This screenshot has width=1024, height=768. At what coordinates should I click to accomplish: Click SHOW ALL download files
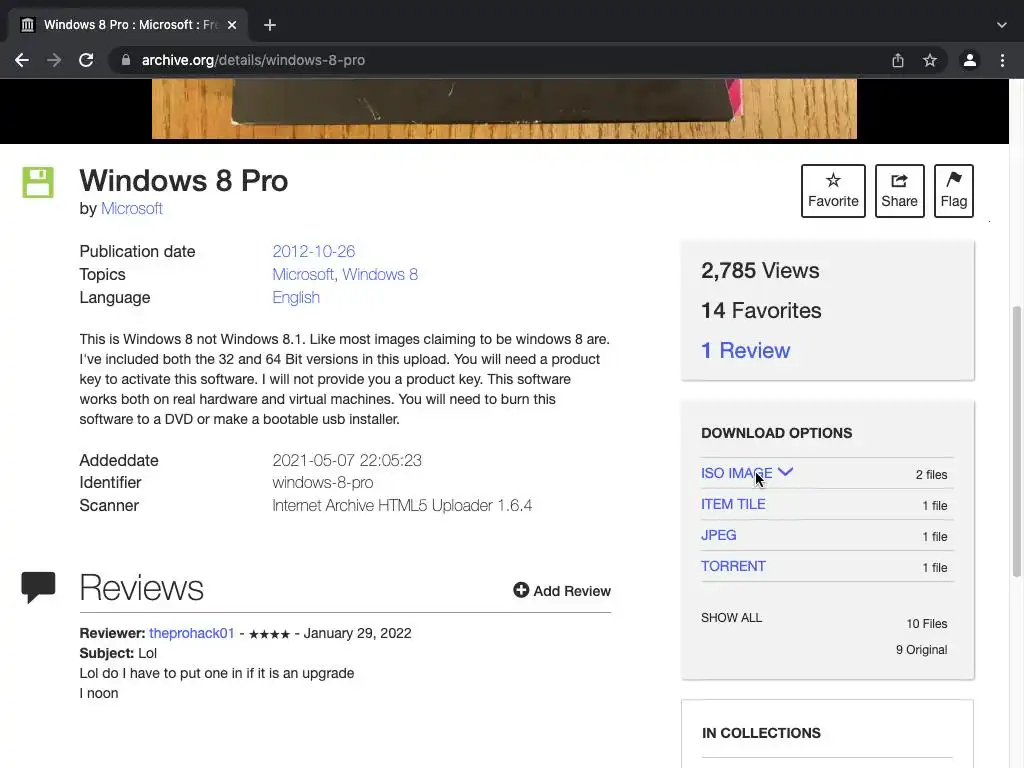click(x=731, y=618)
